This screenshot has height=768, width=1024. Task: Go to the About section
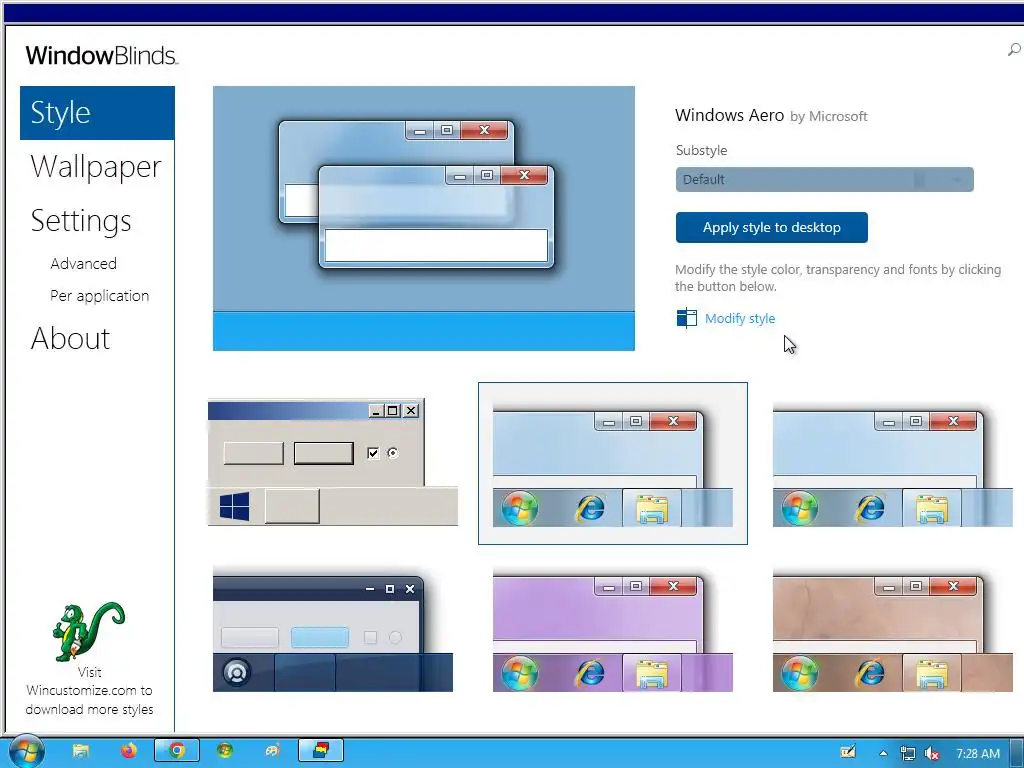pos(71,339)
